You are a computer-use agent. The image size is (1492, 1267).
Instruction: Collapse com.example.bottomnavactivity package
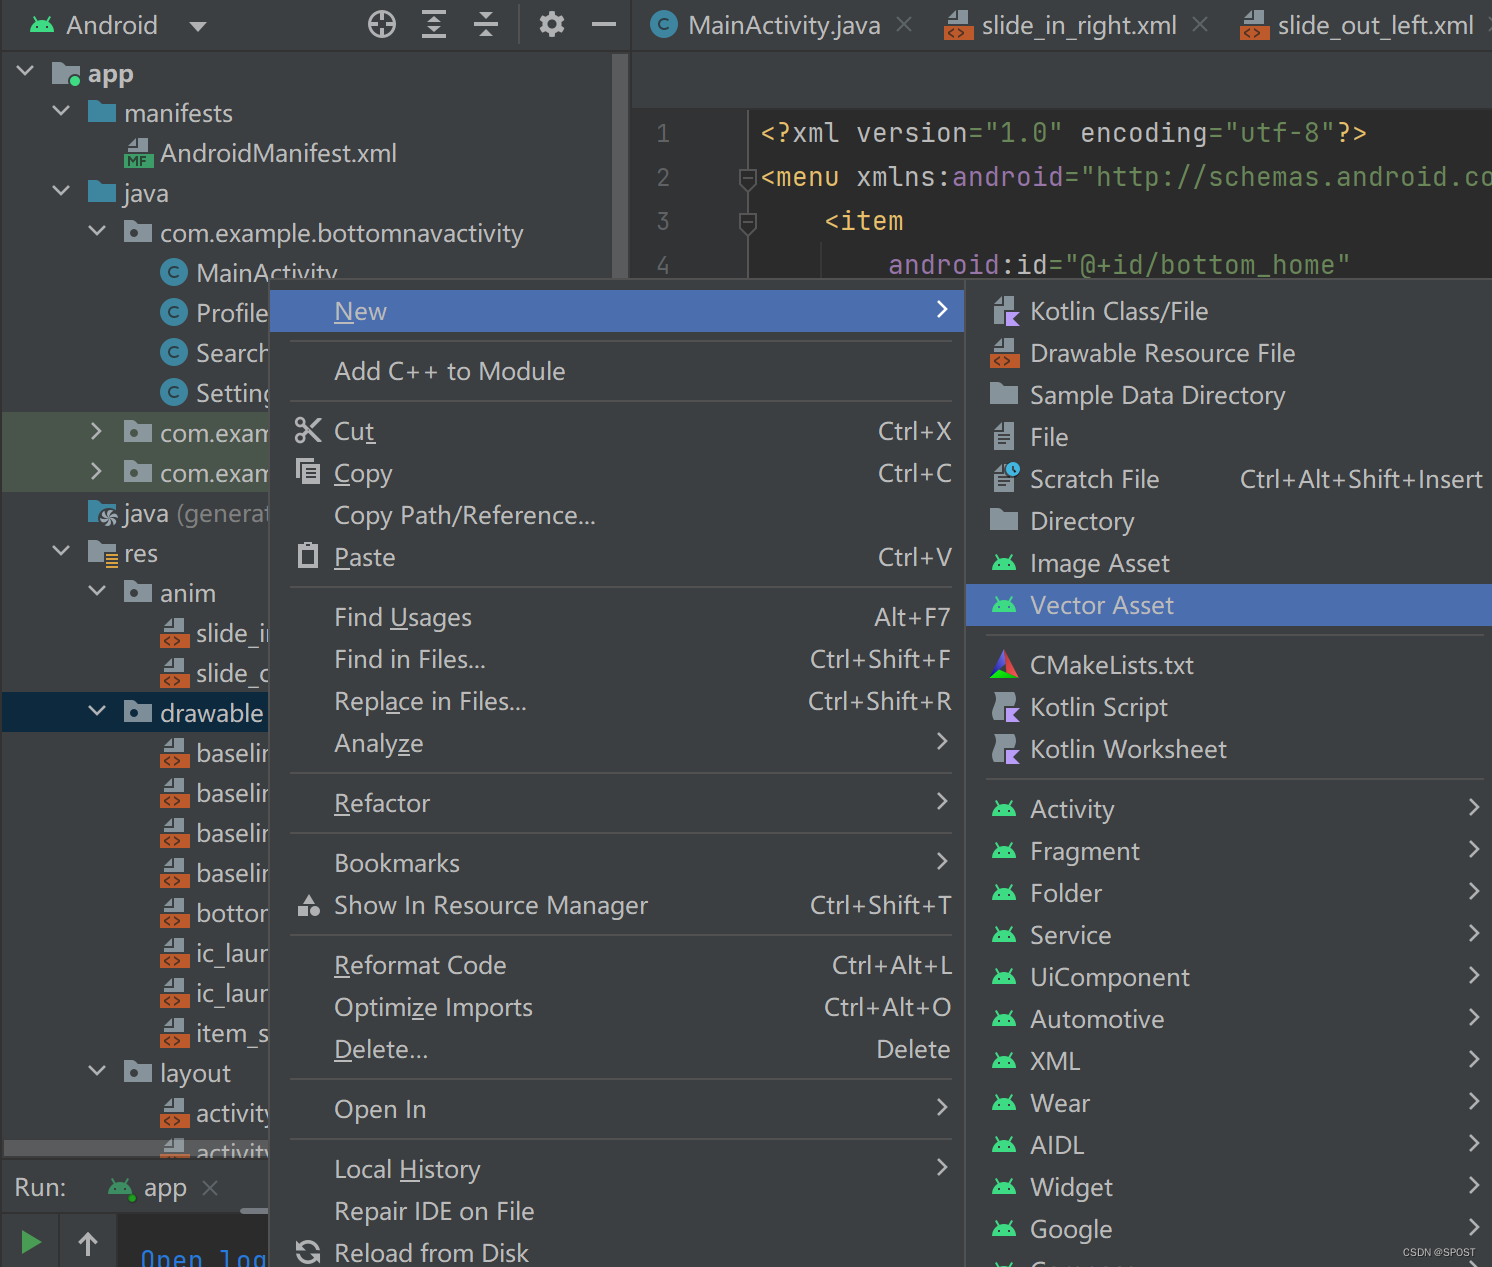coord(98,231)
